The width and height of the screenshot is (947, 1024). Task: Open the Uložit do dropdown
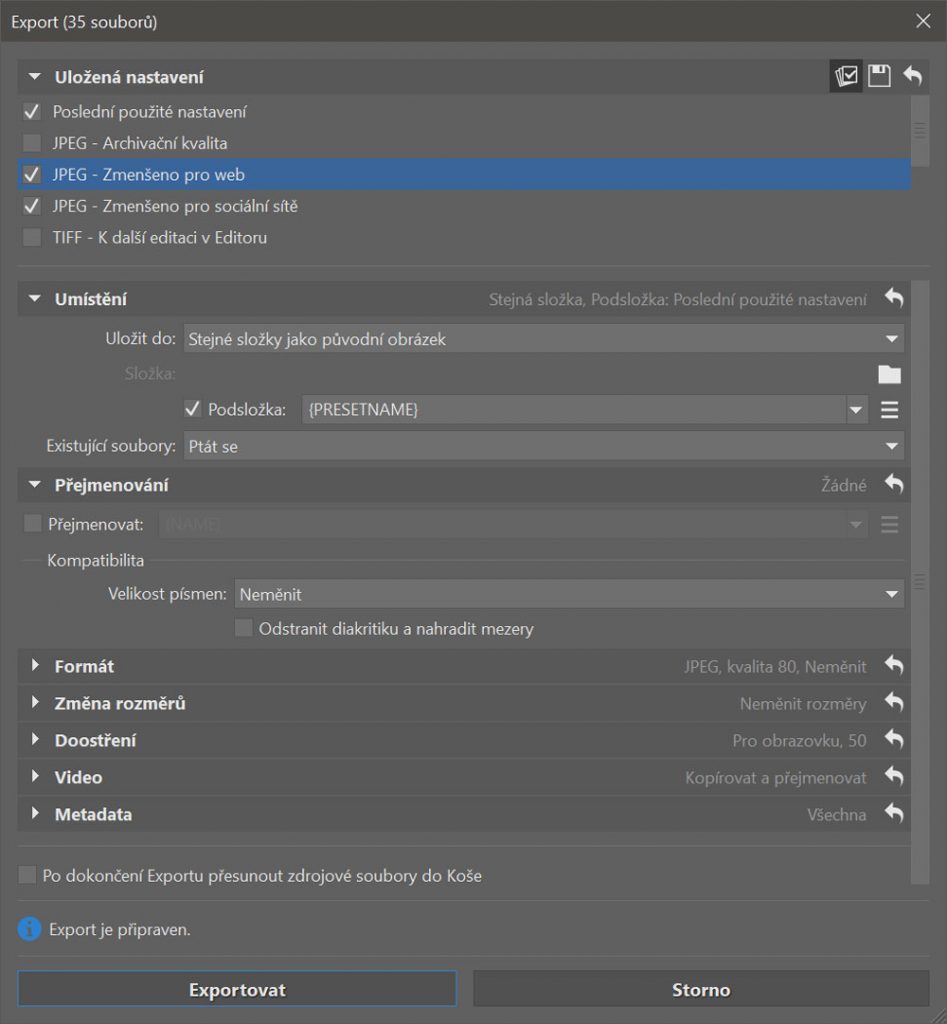pyautogui.click(x=543, y=339)
